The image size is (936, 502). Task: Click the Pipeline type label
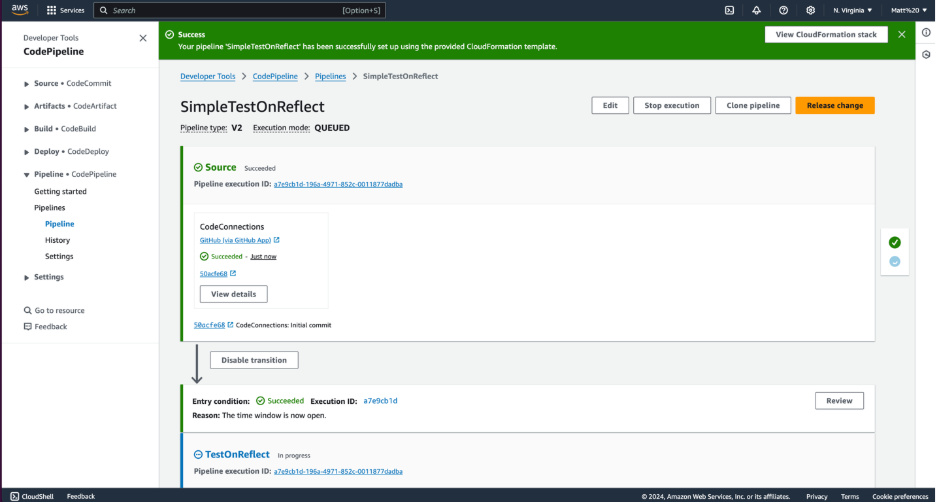204,128
